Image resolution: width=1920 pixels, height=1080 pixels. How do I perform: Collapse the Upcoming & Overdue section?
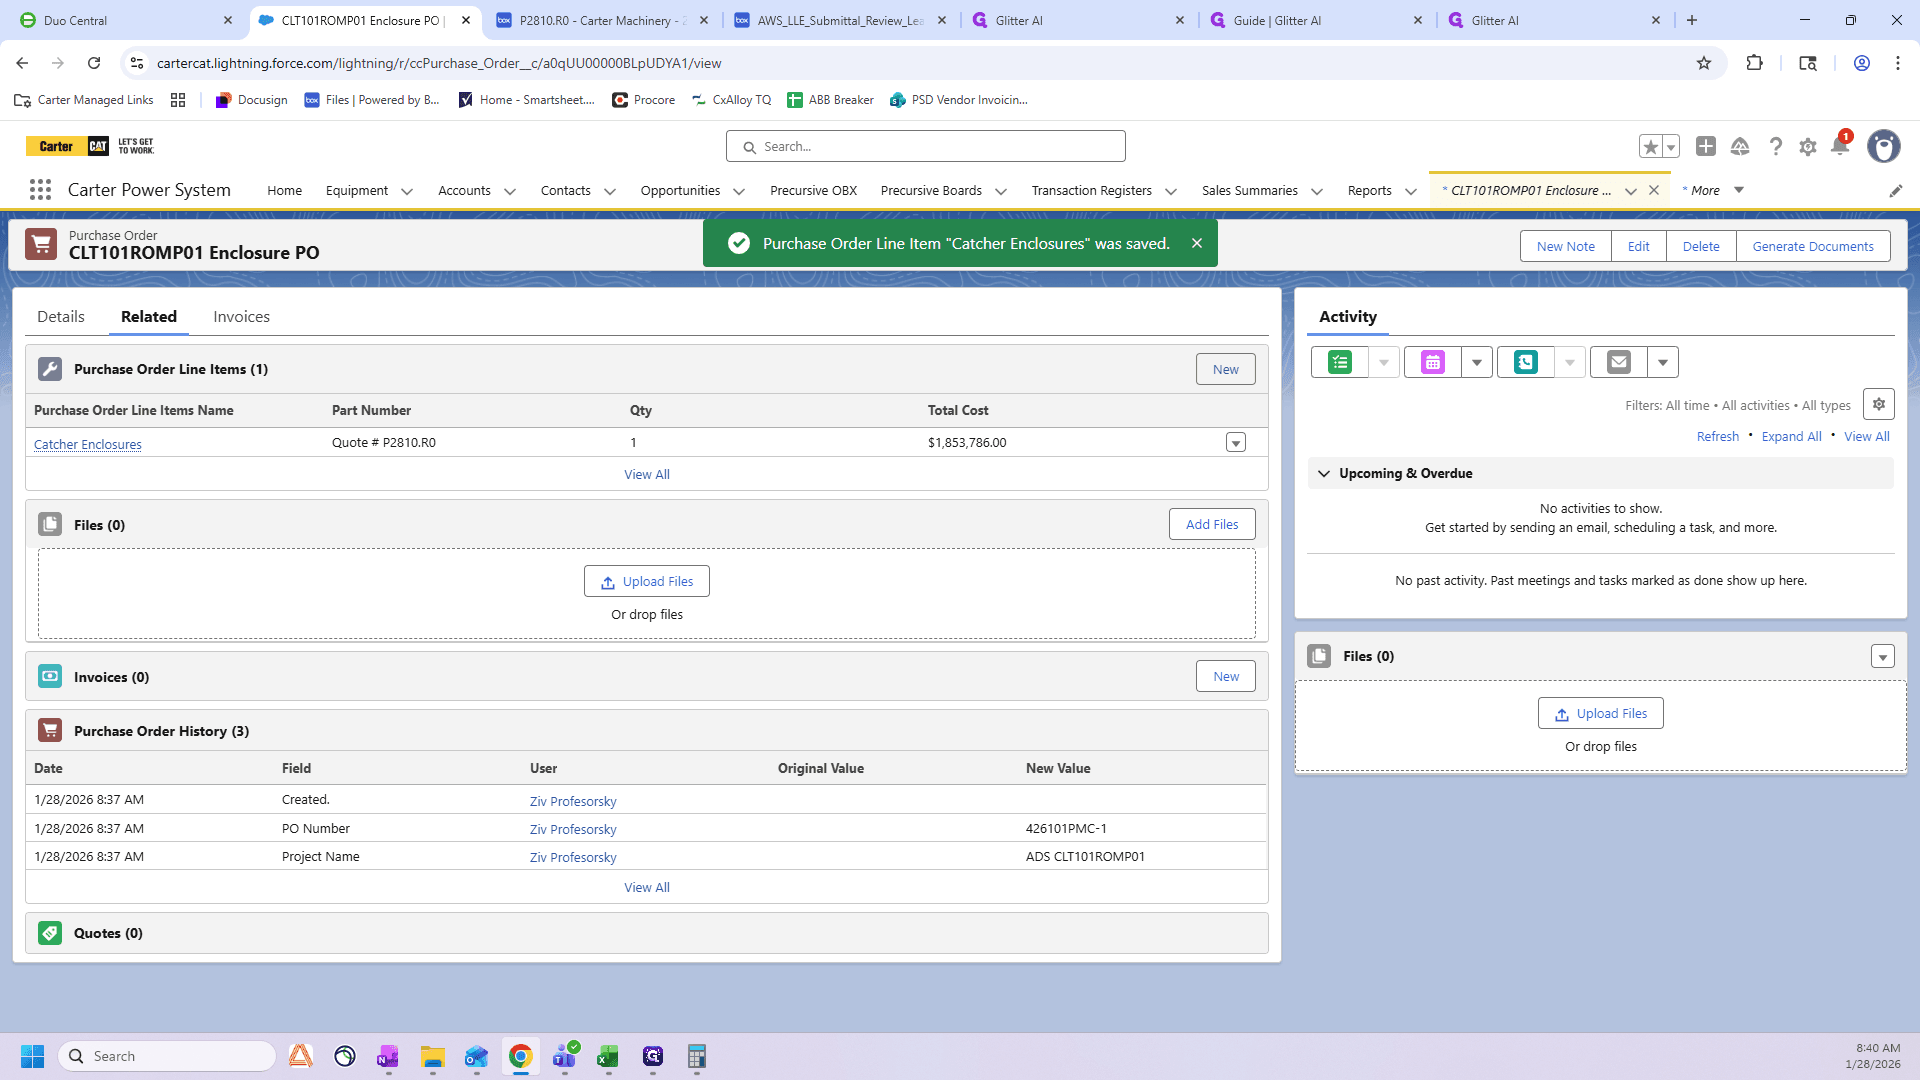[1324, 474]
